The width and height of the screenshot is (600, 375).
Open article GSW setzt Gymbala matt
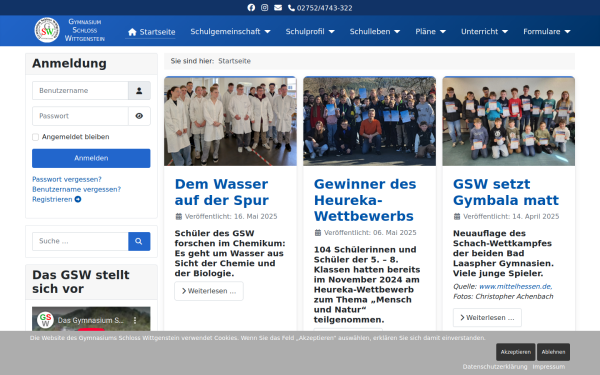[506, 192]
